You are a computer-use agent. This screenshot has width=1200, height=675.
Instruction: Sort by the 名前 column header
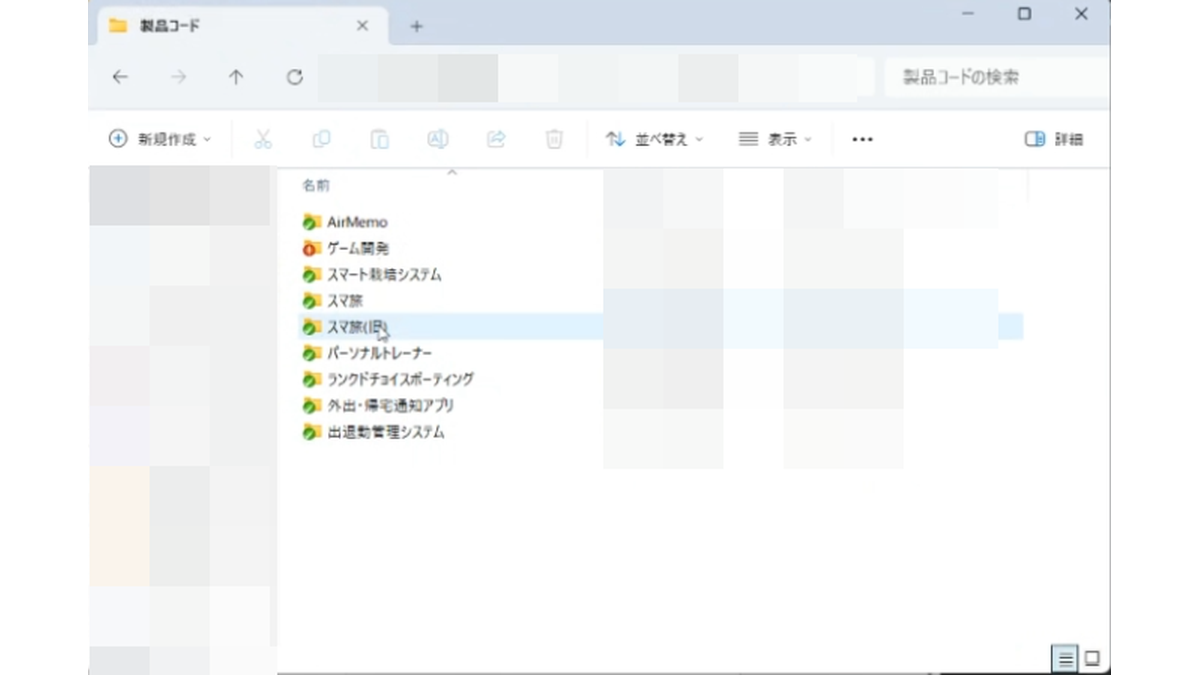pyautogui.click(x=316, y=186)
